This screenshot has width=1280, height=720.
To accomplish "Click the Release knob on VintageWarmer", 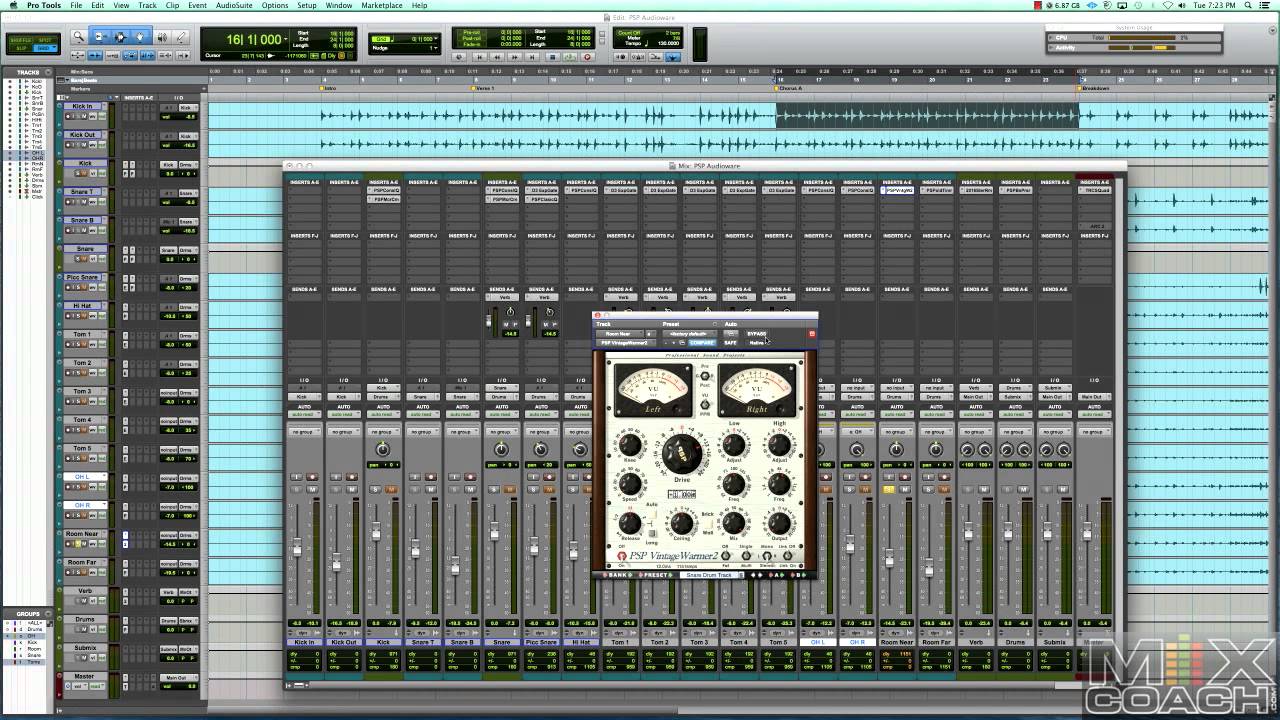I will 629,523.
